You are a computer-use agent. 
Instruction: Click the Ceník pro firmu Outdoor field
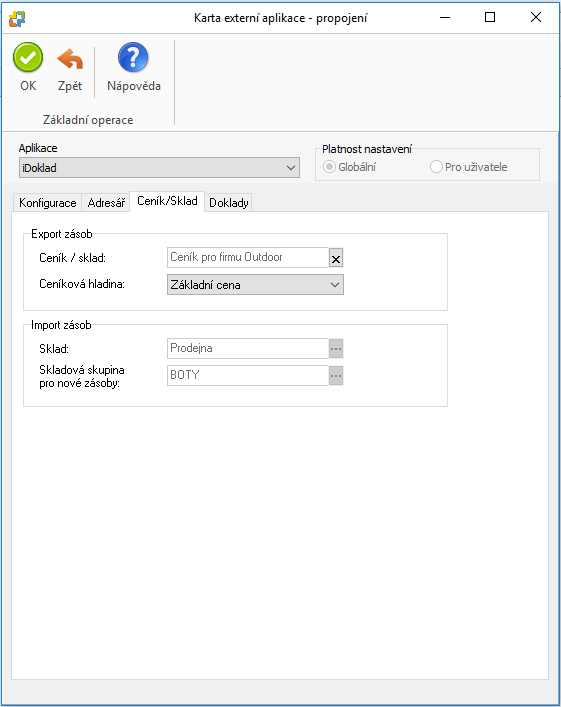click(x=248, y=257)
